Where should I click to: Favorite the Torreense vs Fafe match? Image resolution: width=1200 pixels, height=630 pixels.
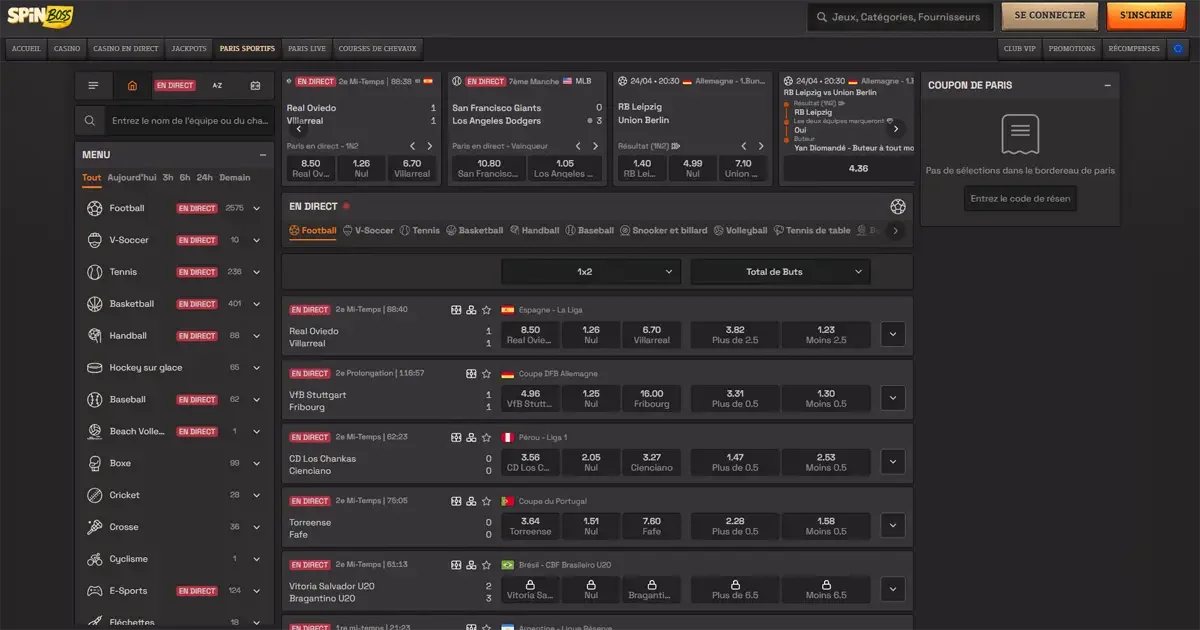click(487, 501)
